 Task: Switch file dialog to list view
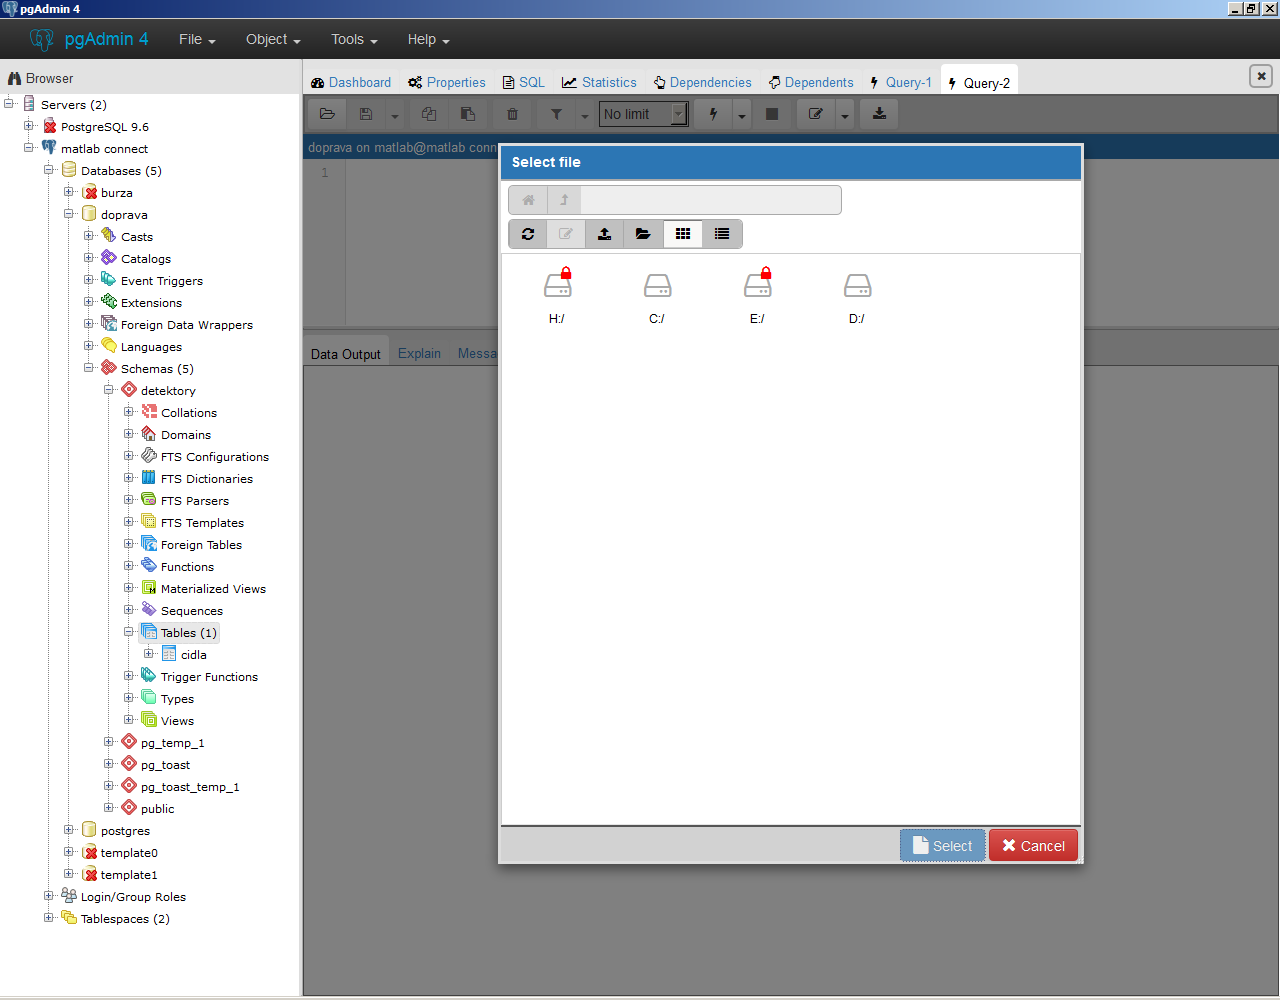[722, 234]
